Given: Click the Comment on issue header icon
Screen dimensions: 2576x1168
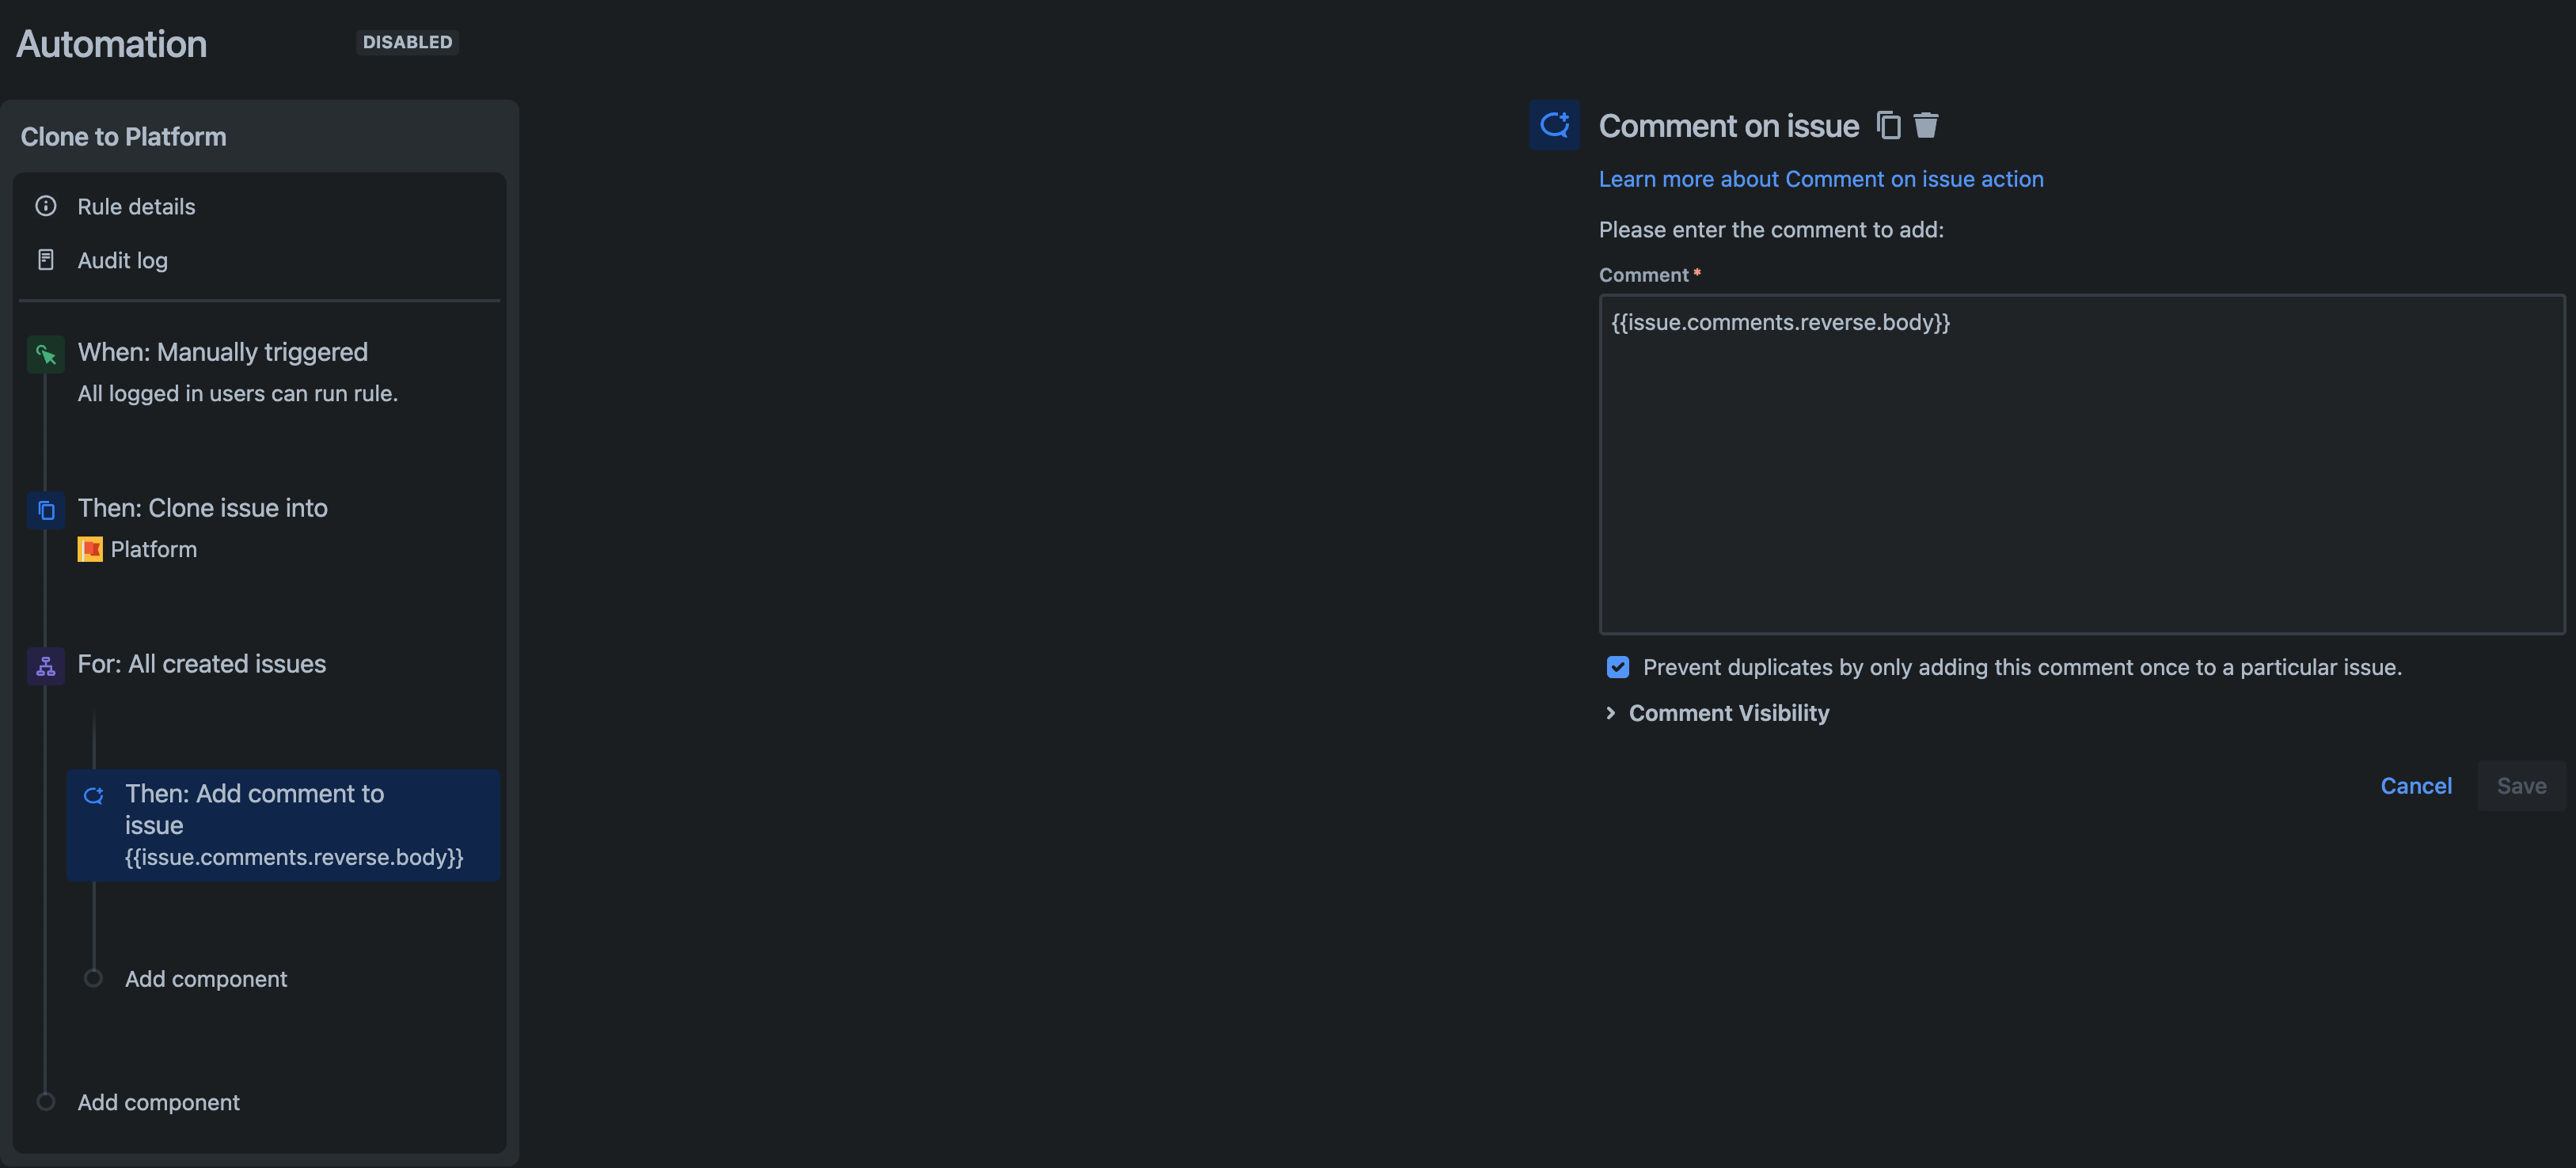Looking at the screenshot, I should [1555, 124].
